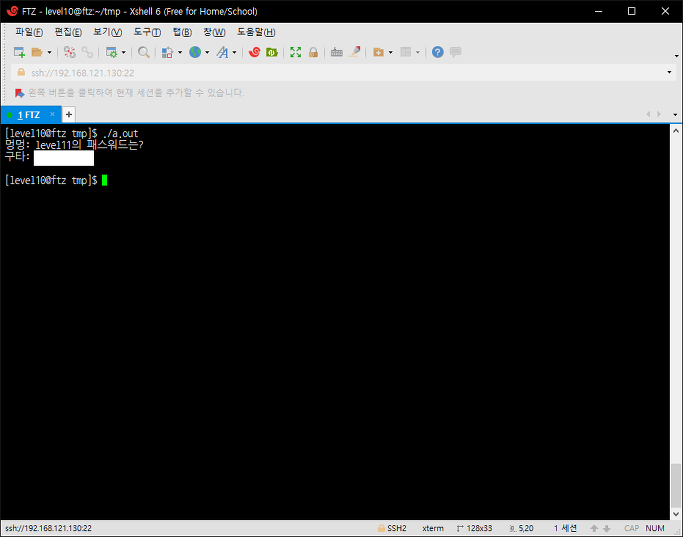Open the 편집(E) menu
The height and width of the screenshot is (537, 683).
click(x=68, y=32)
